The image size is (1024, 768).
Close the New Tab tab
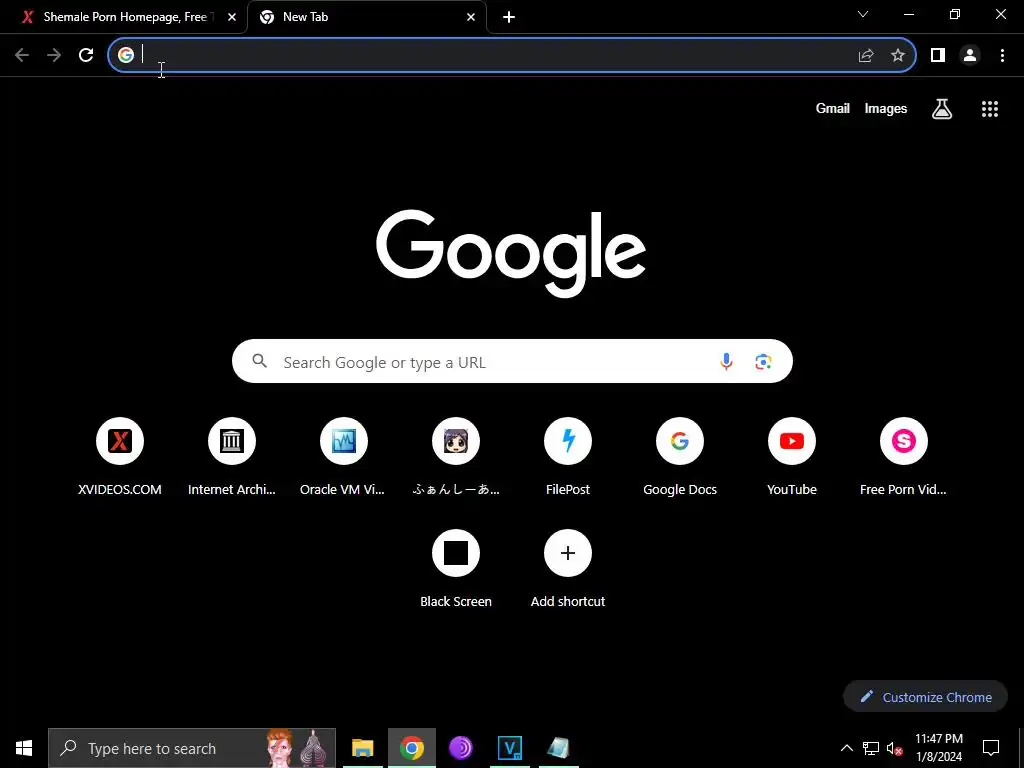pyautogui.click(x=471, y=18)
